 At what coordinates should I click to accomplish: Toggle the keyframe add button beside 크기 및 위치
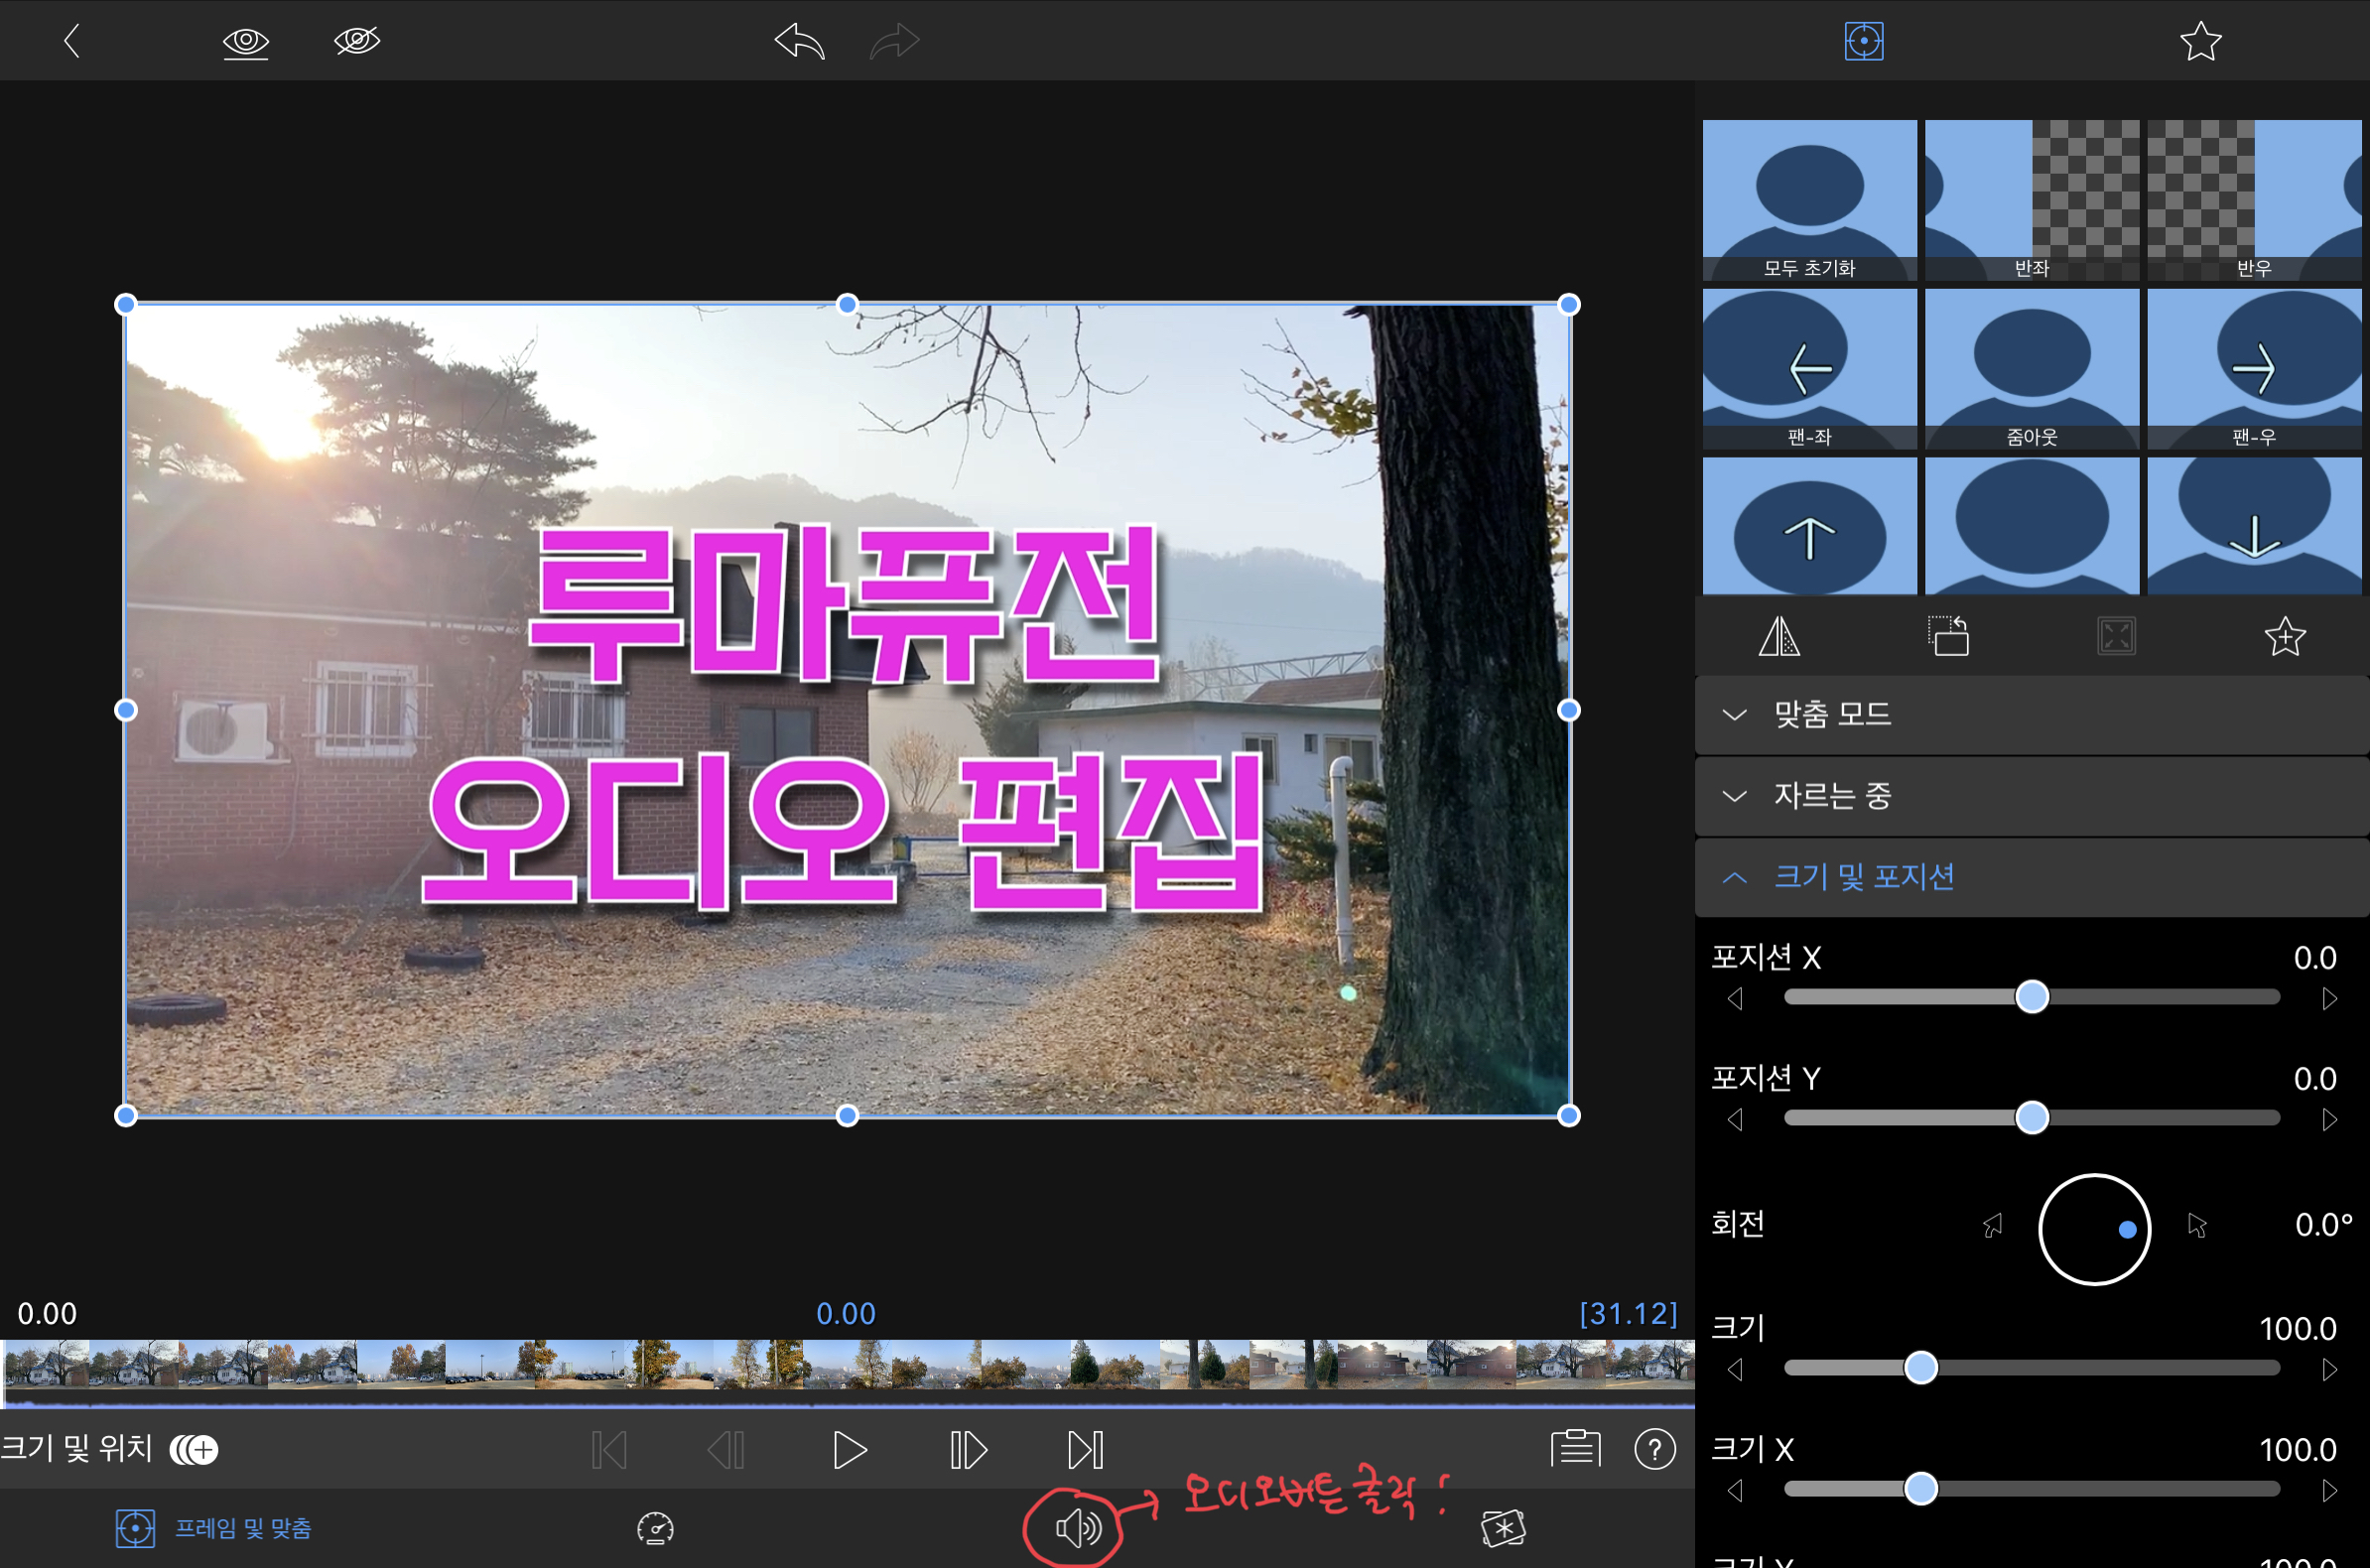(x=194, y=1449)
